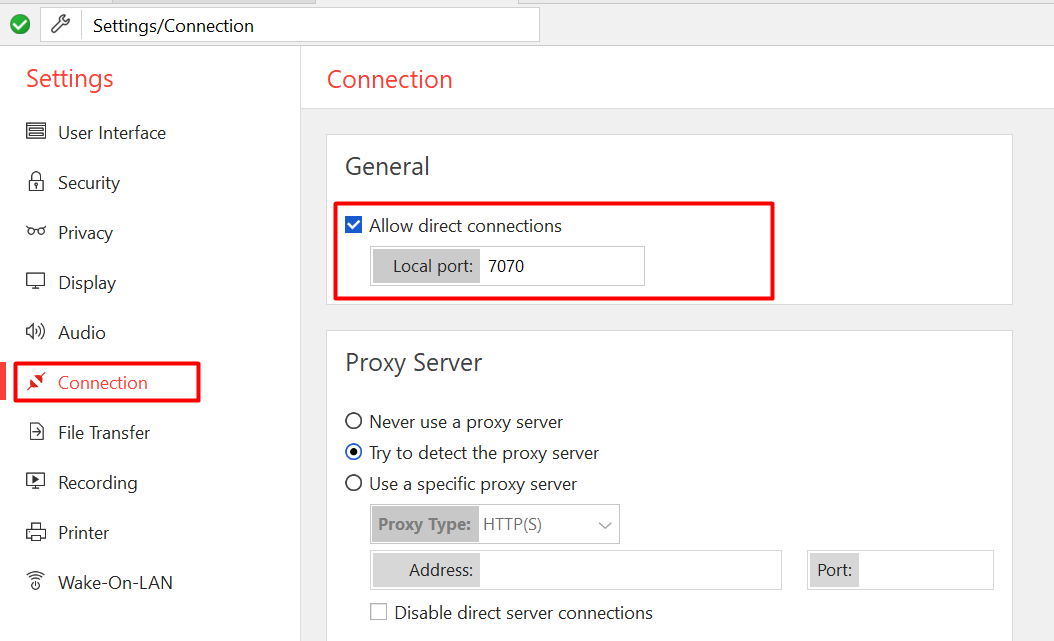
Task: Open the Proxy Type dropdown
Action: (495, 524)
